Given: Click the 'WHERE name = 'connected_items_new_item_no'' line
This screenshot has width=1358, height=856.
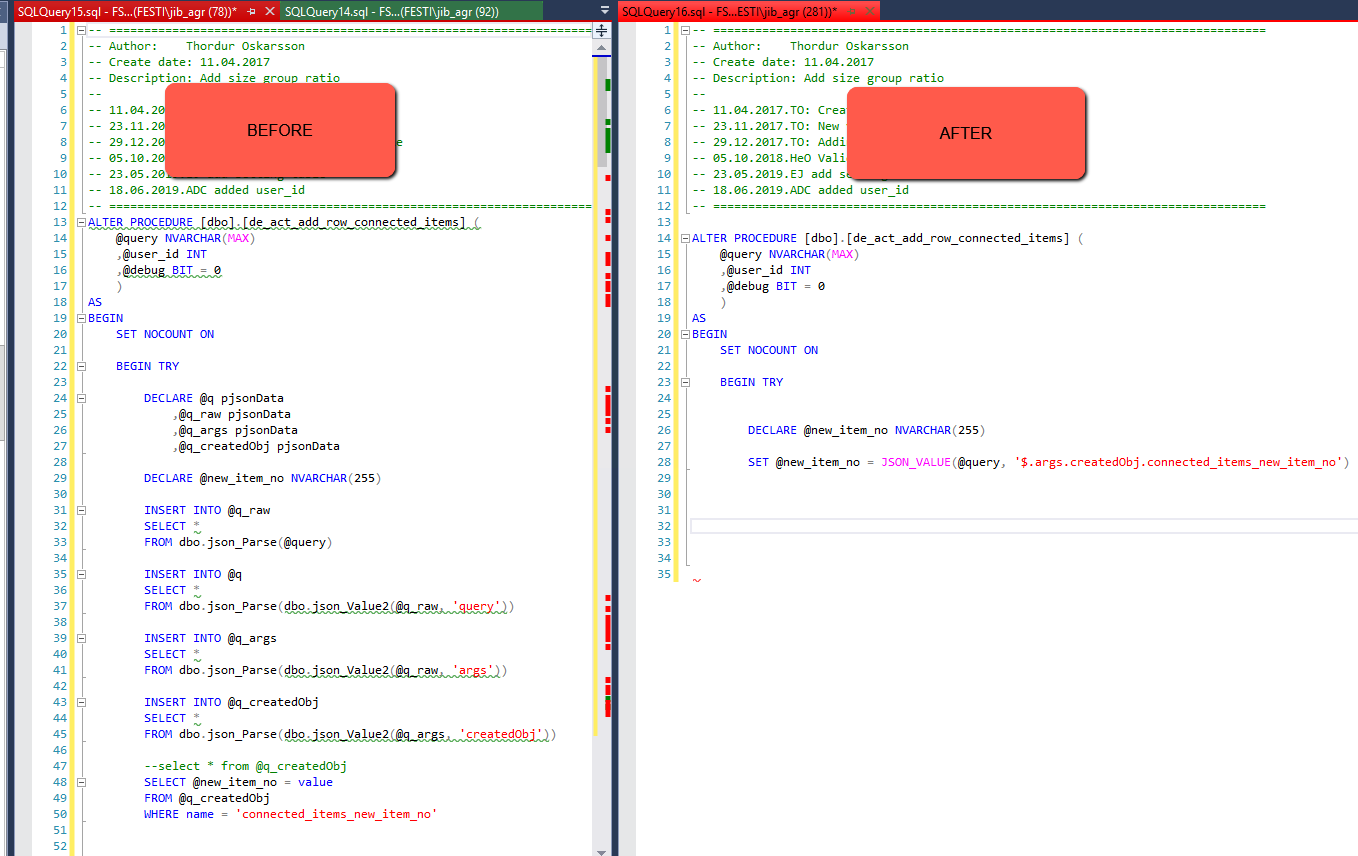Looking at the screenshot, I should (x=290, y=814).
